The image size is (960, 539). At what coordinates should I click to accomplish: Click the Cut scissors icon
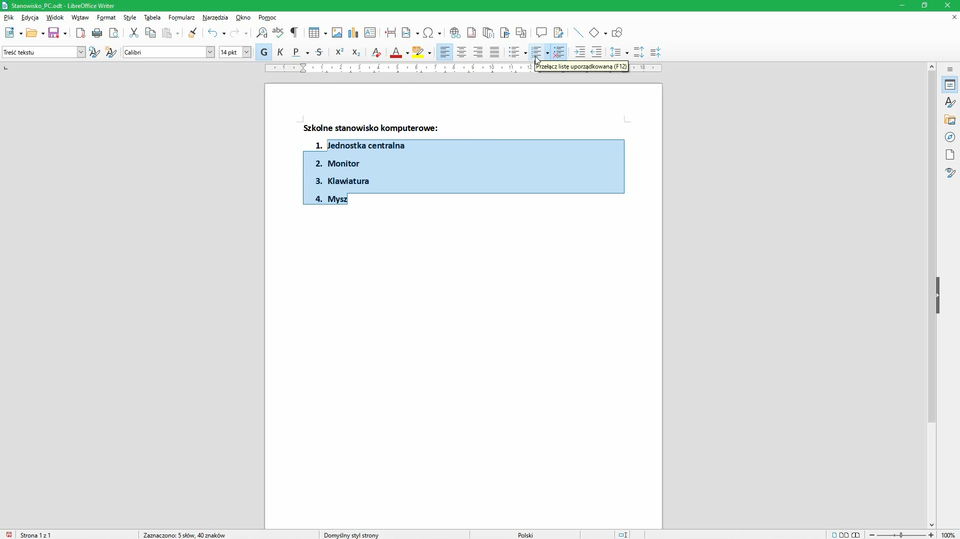point(133,33)
